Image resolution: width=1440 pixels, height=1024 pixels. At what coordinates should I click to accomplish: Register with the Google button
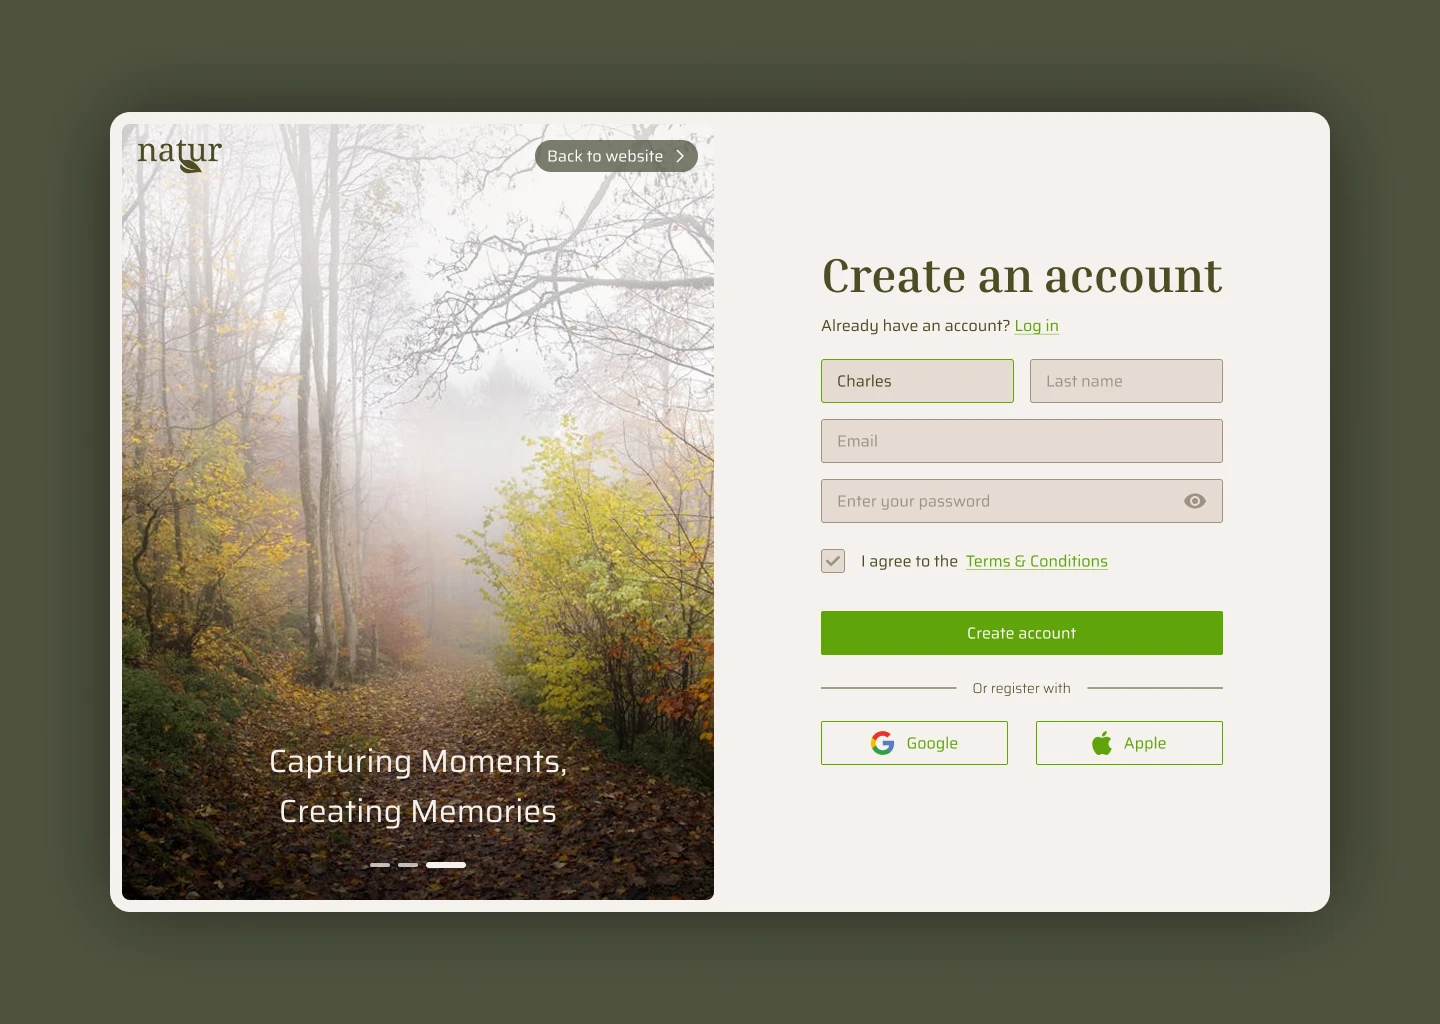coord(914,743)
